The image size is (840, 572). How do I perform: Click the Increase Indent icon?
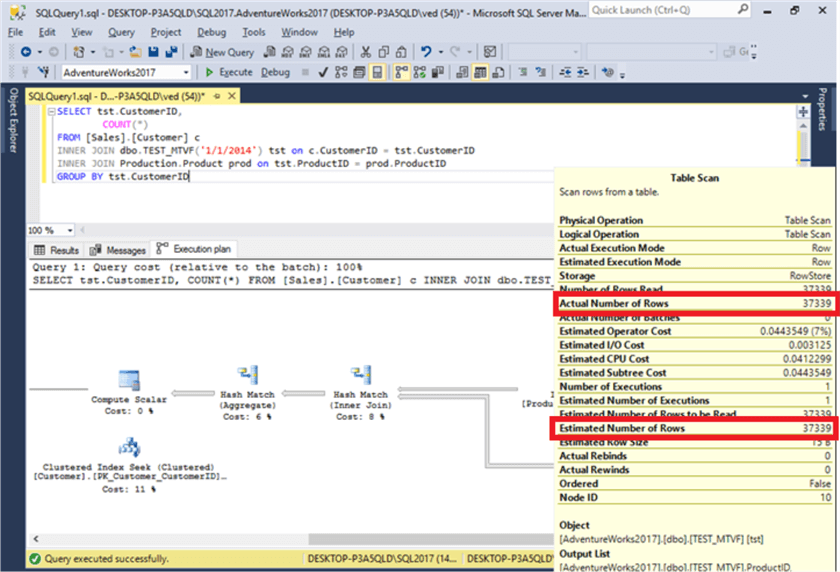(x=583, y=72)
